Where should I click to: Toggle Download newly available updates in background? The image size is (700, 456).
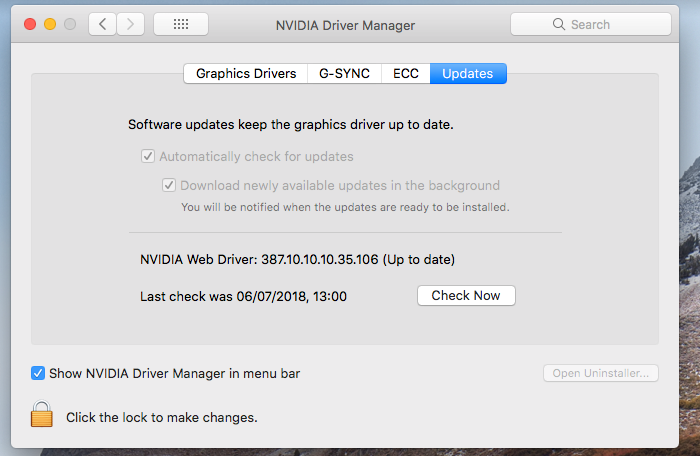169,185
